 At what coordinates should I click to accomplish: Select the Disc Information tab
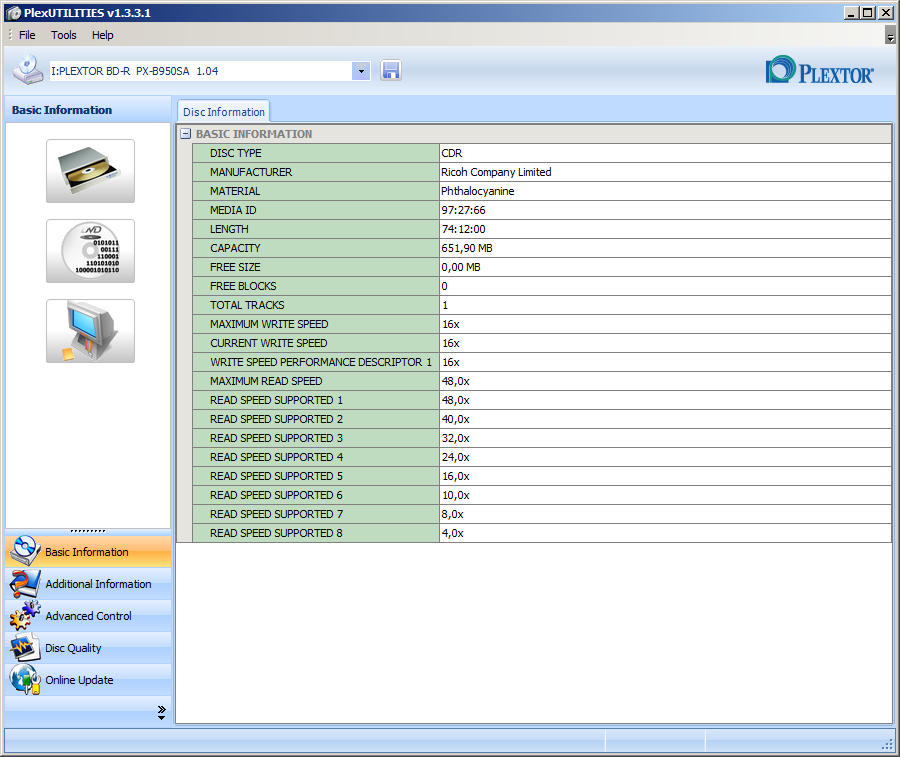(x=224, y=112)
